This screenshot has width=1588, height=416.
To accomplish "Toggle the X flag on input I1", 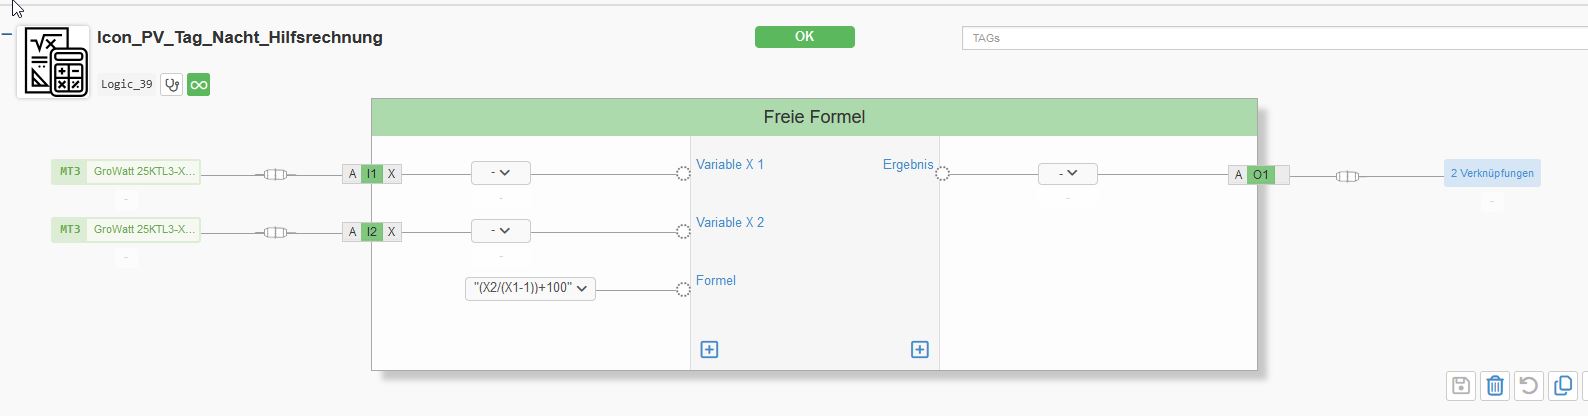I will click(391, 174).
